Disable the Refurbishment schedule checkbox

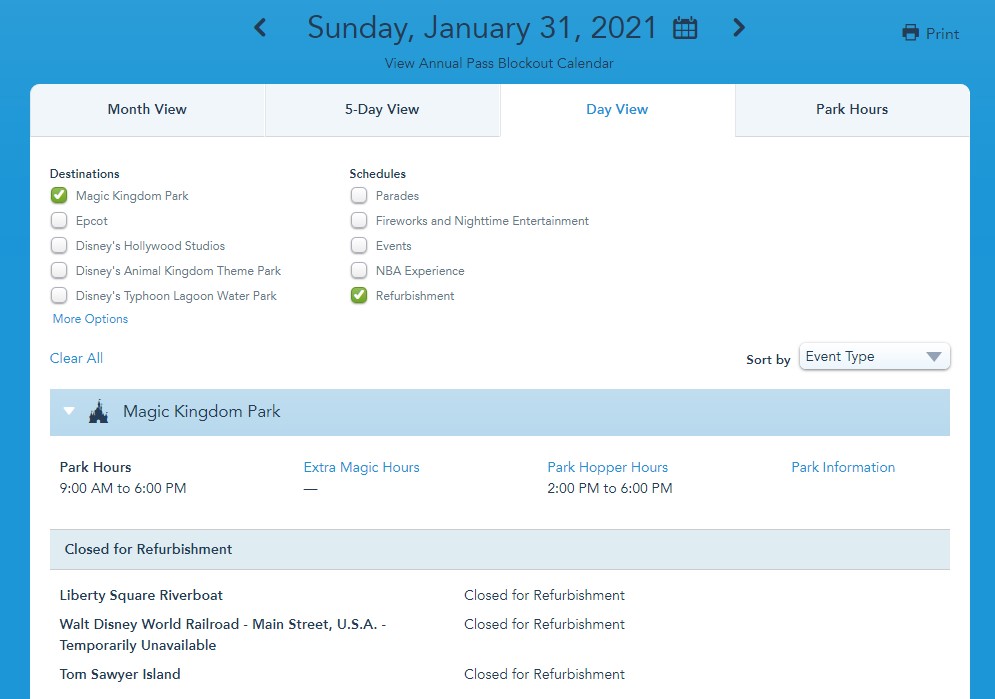point(359,296)
